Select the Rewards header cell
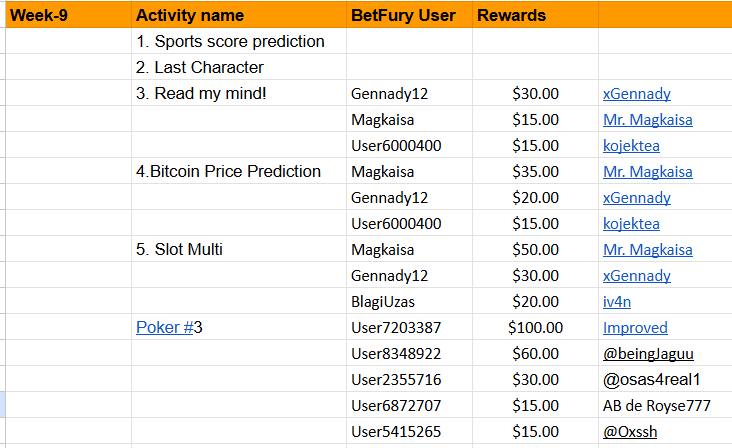 [x=535, y=15]
